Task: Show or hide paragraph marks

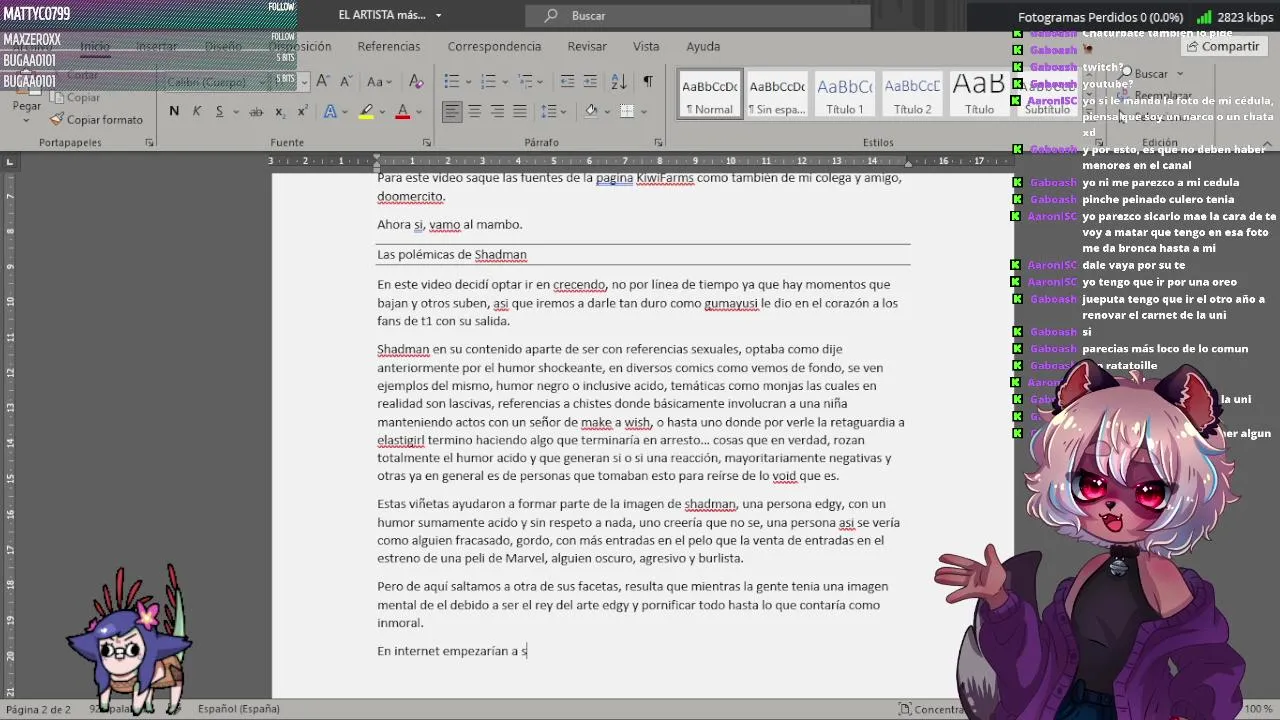Action: pyautogui.click(x=648, y=82)
